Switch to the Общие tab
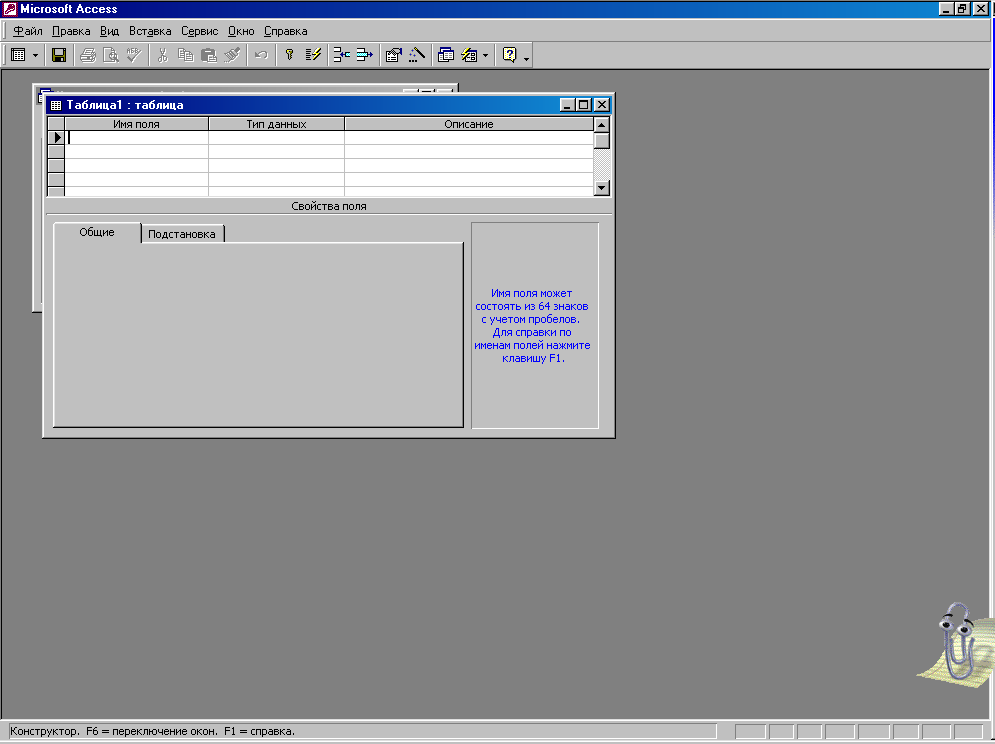This screenshot has width=995, height=744. point(96,232)
